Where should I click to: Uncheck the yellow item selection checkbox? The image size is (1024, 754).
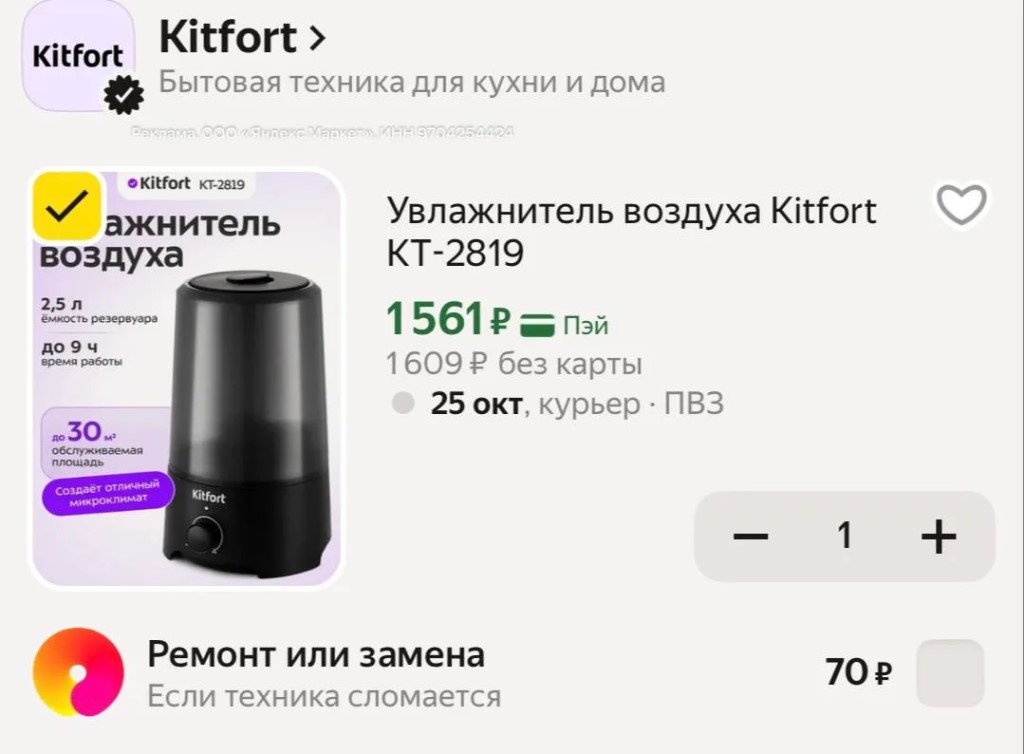(67, 206)
